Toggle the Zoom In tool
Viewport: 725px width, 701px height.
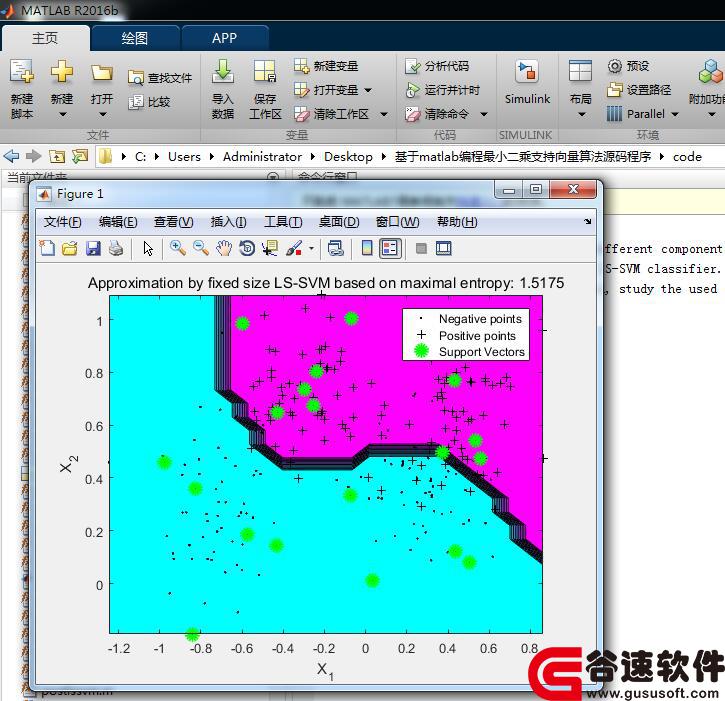click(178, 248)
